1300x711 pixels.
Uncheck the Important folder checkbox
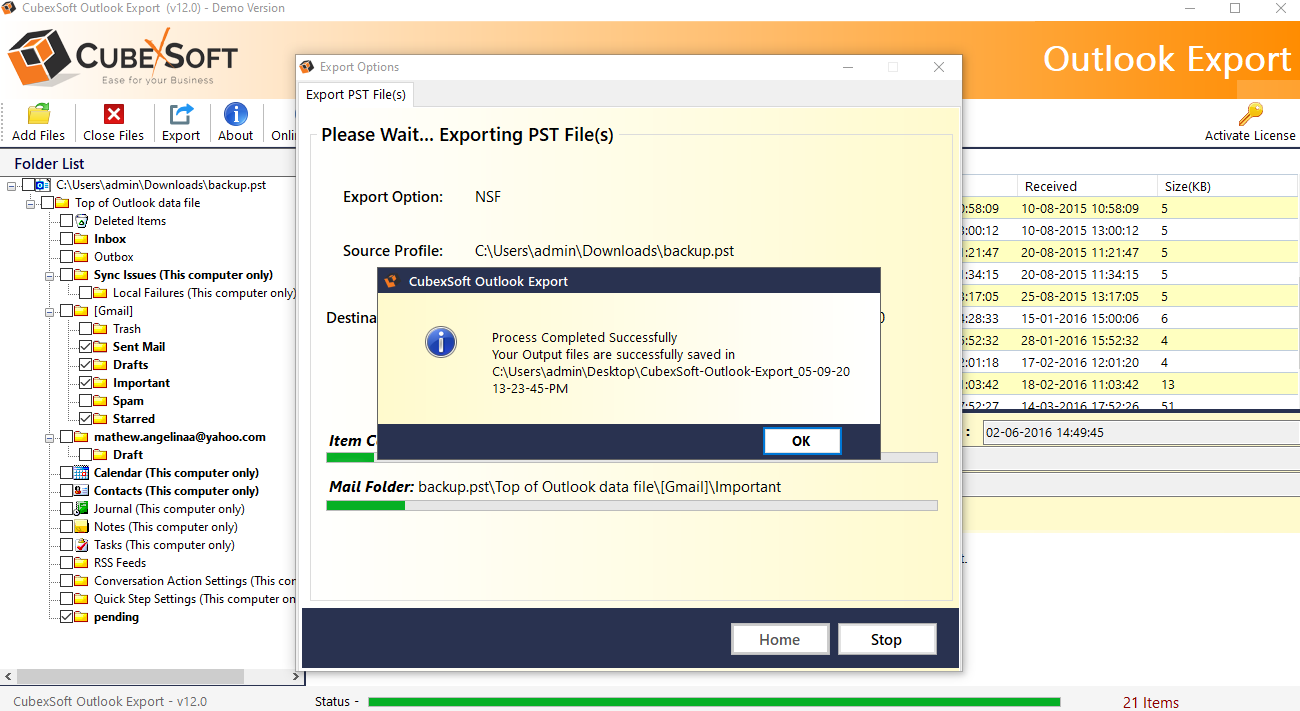(x=85, y=383)
